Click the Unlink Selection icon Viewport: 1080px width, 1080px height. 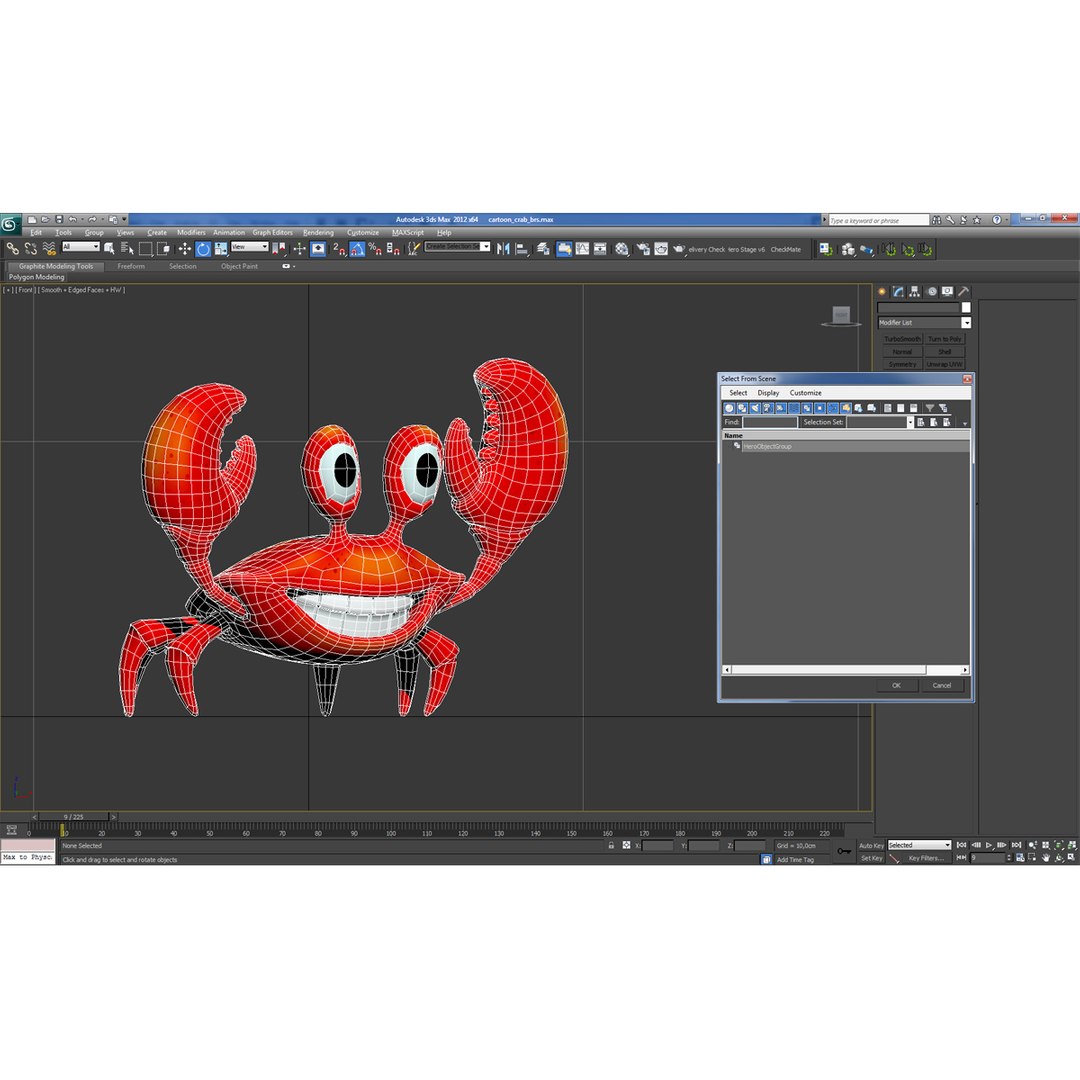(31, 249)
